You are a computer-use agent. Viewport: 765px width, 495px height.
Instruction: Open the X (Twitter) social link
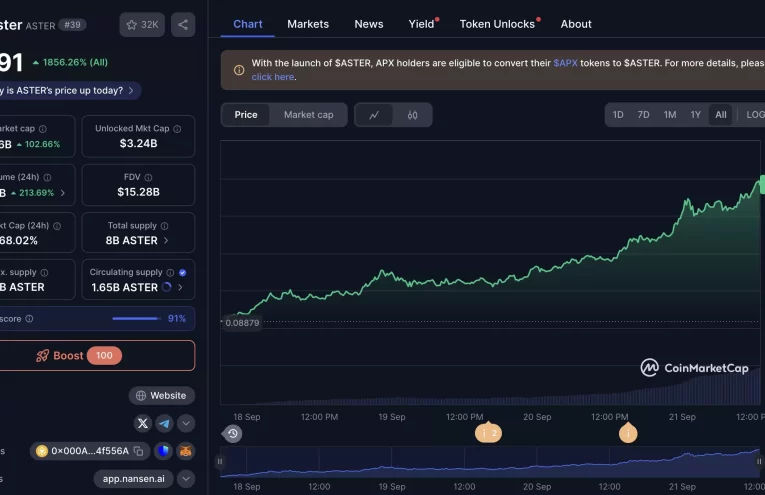point(143,423)
